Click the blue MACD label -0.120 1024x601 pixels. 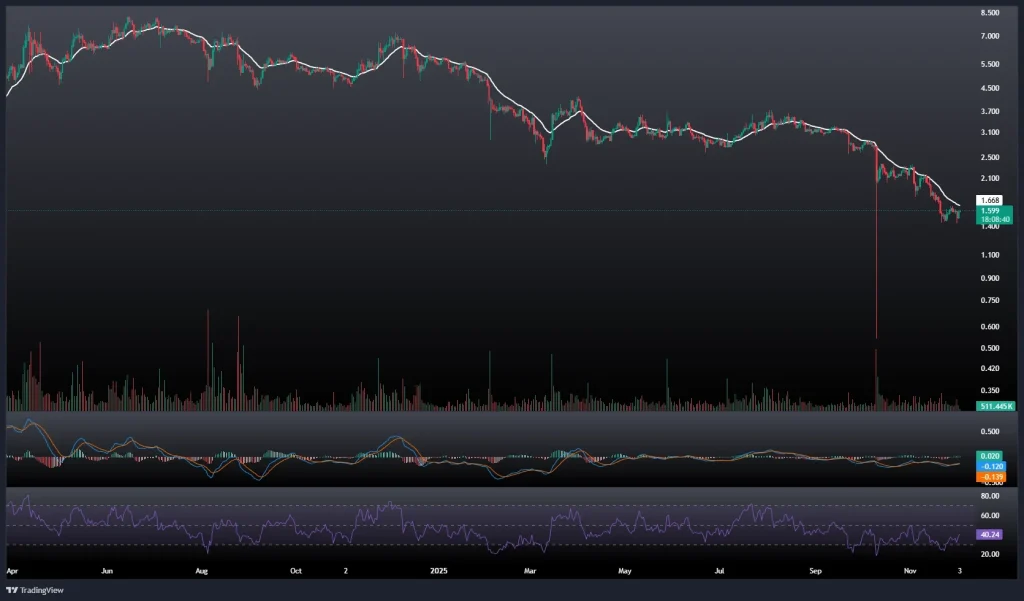[991, 466]
